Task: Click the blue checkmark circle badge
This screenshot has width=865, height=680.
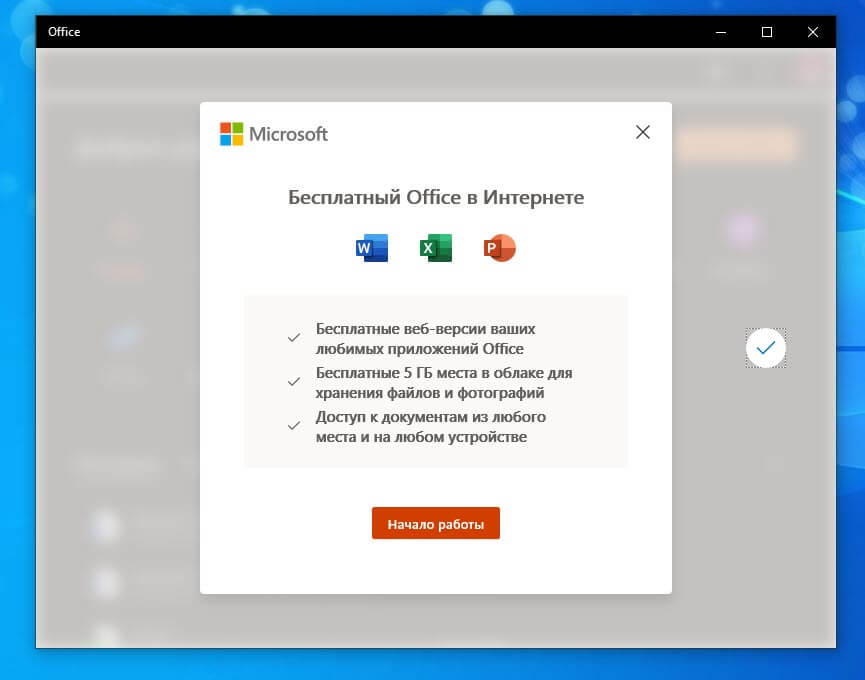Action: click(766, 348)
